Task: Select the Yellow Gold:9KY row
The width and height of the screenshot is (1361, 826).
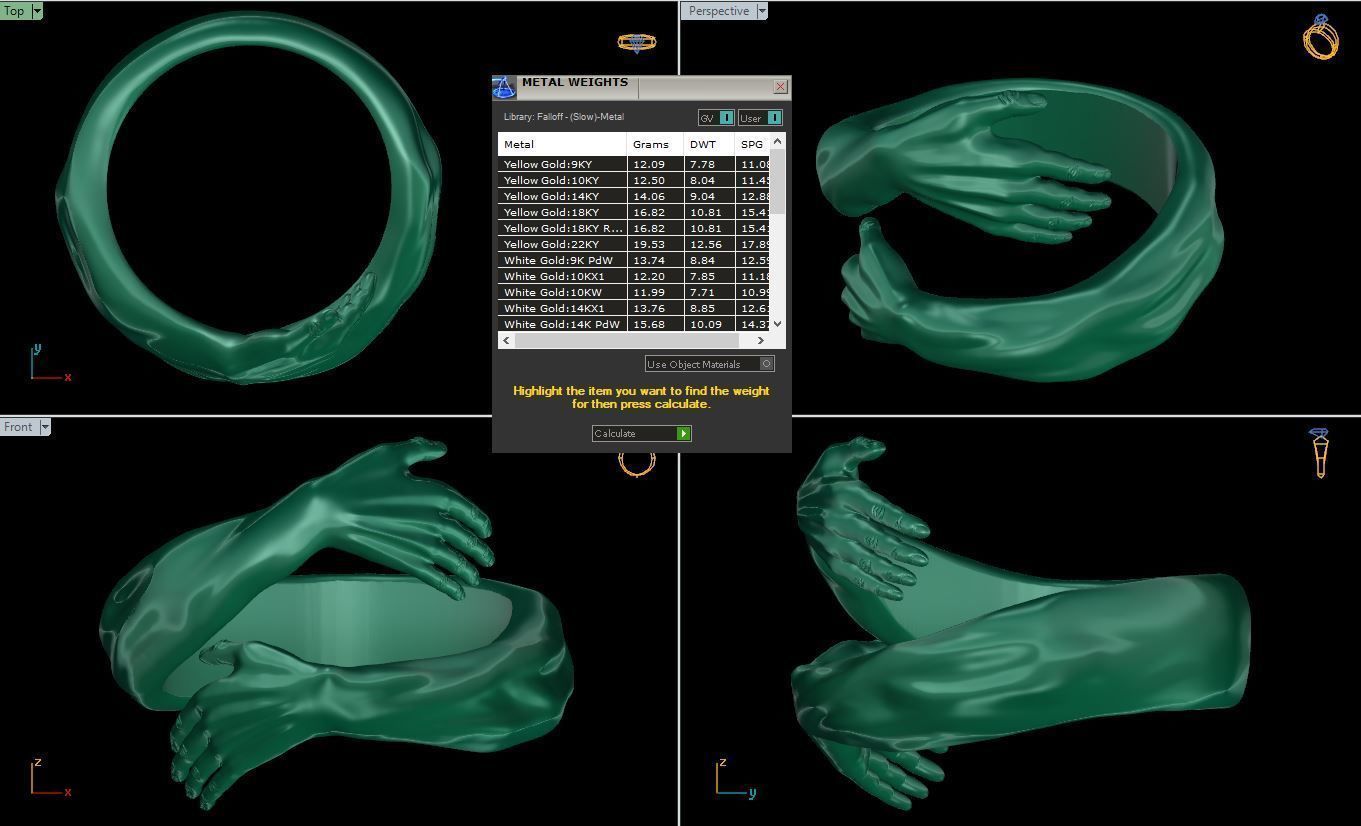Action: point(634,164)
